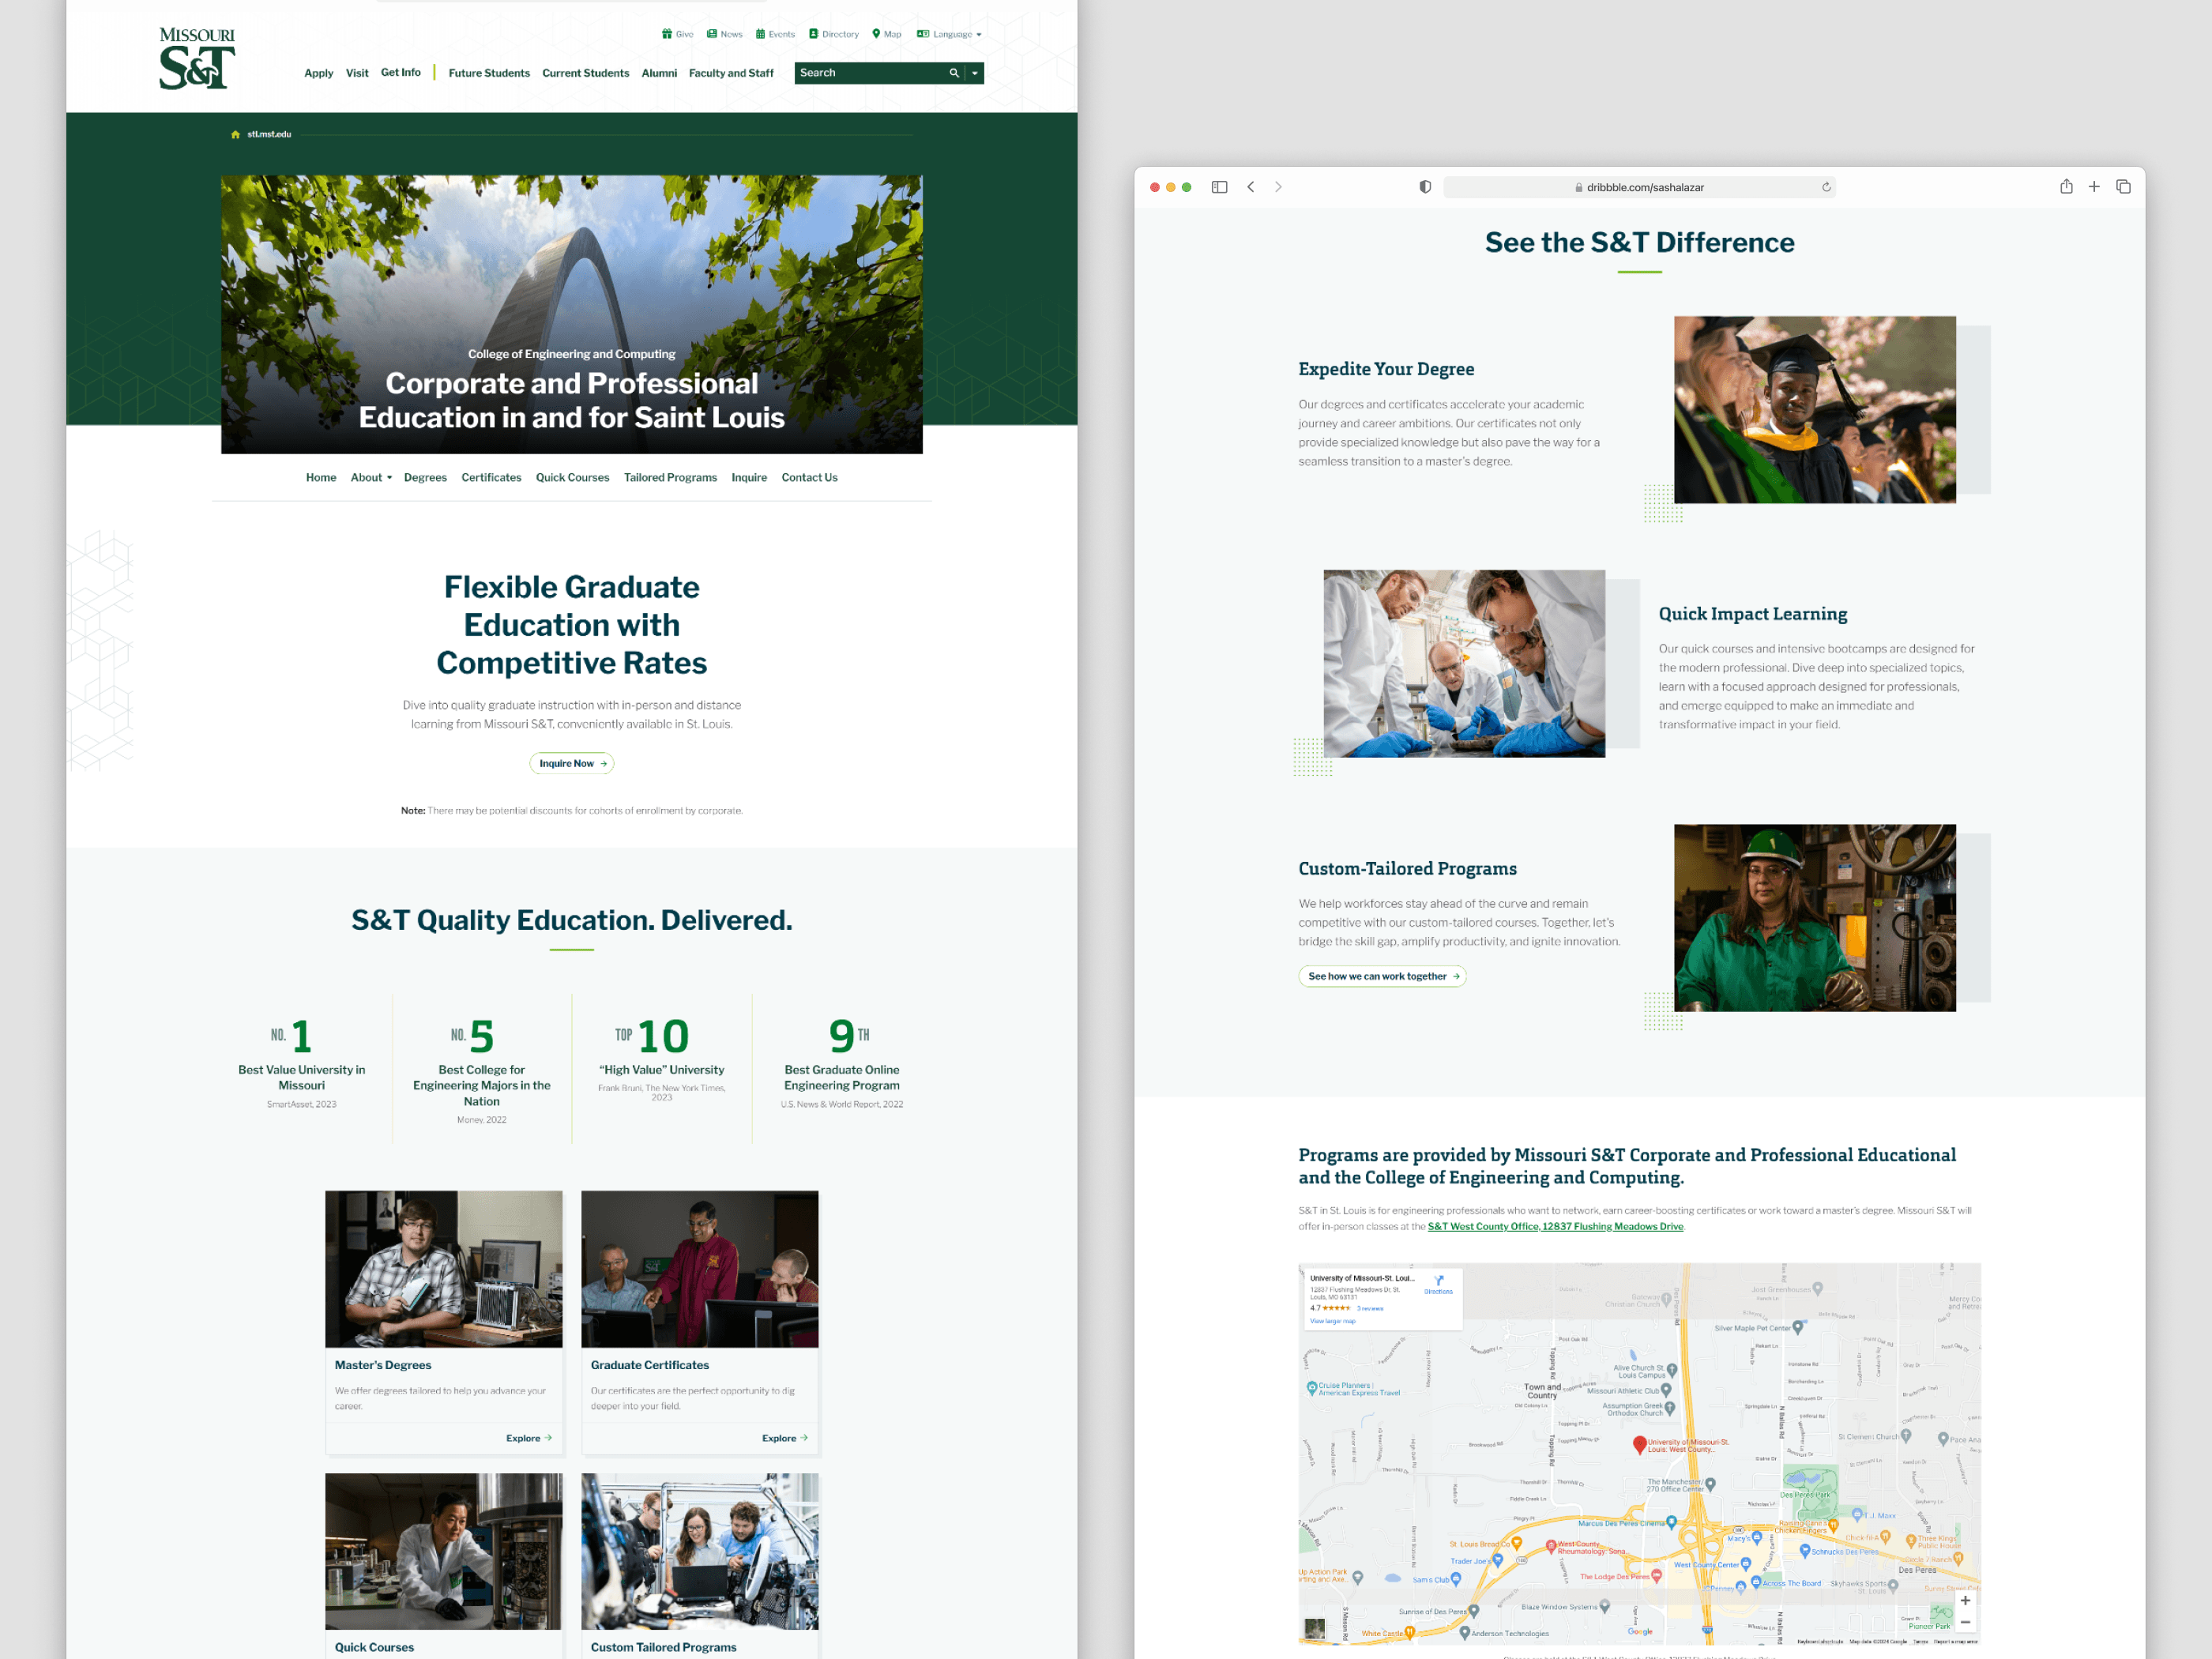
Task: Click the Inquire Now button
Action: tap(571, 764)
